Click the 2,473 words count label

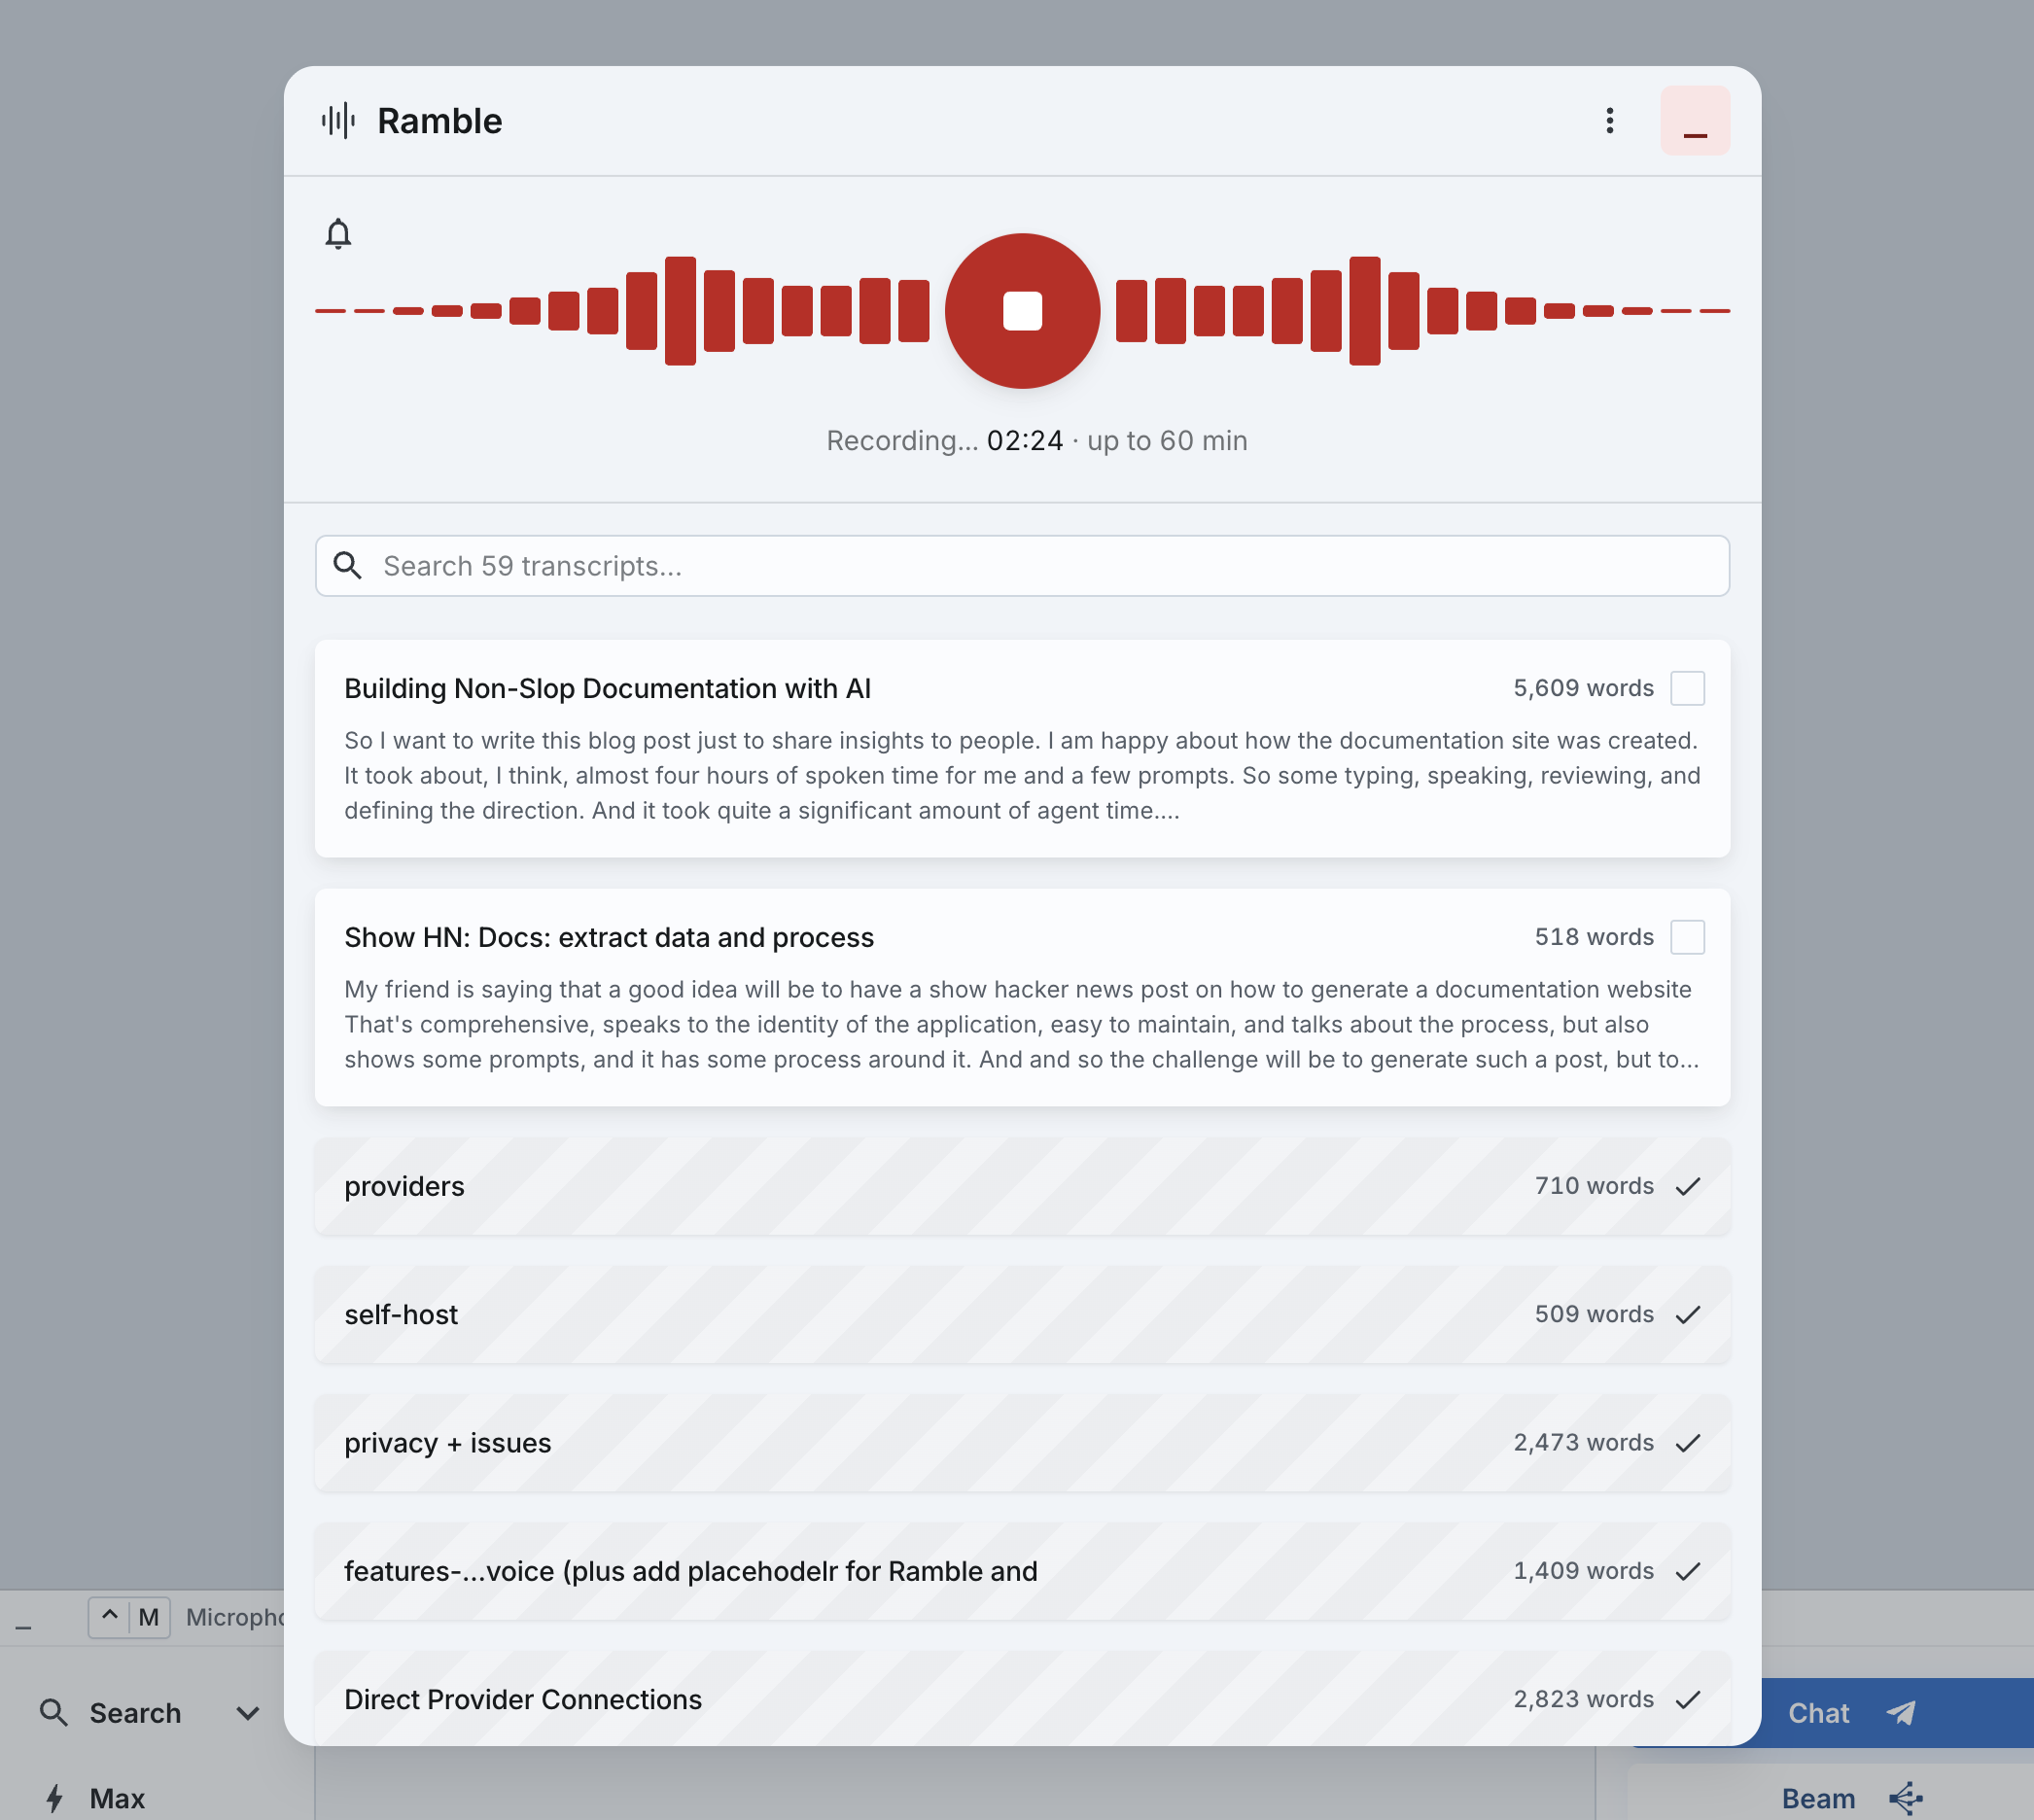pyautogui.click(x=1583, y=1443)
